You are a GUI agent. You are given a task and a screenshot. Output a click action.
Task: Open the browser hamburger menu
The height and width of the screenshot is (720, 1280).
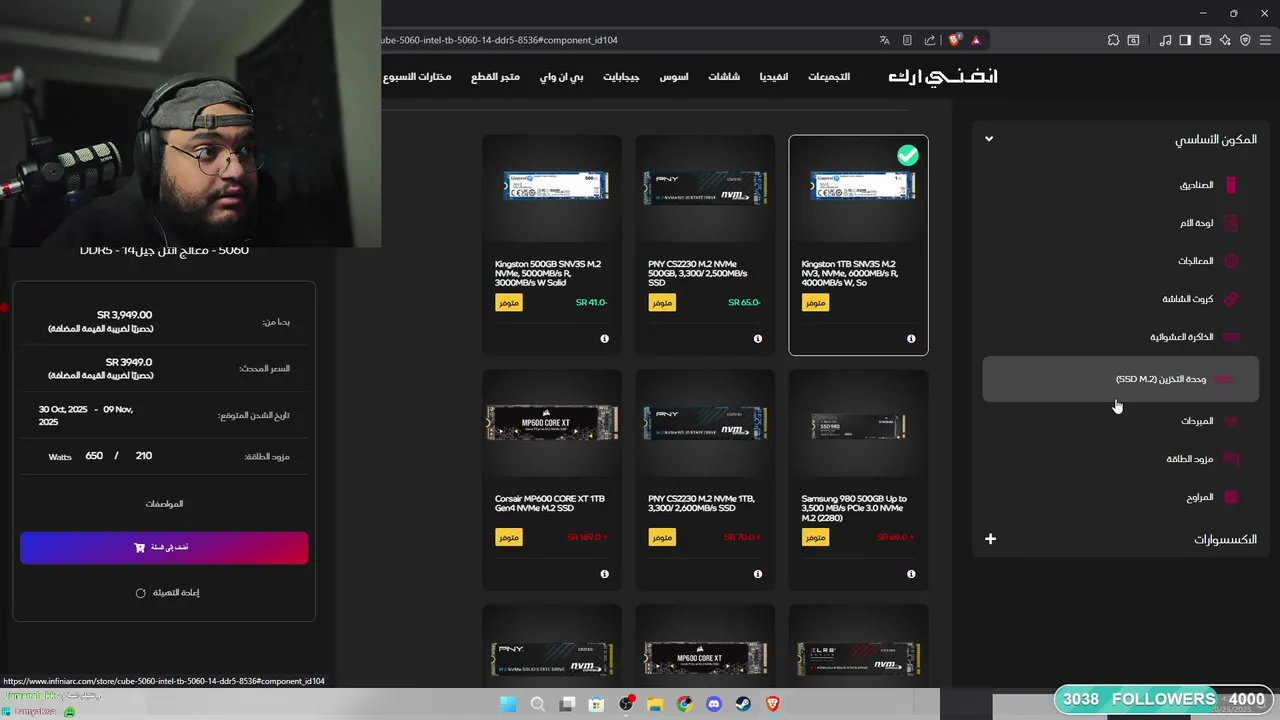(1265, 40)
